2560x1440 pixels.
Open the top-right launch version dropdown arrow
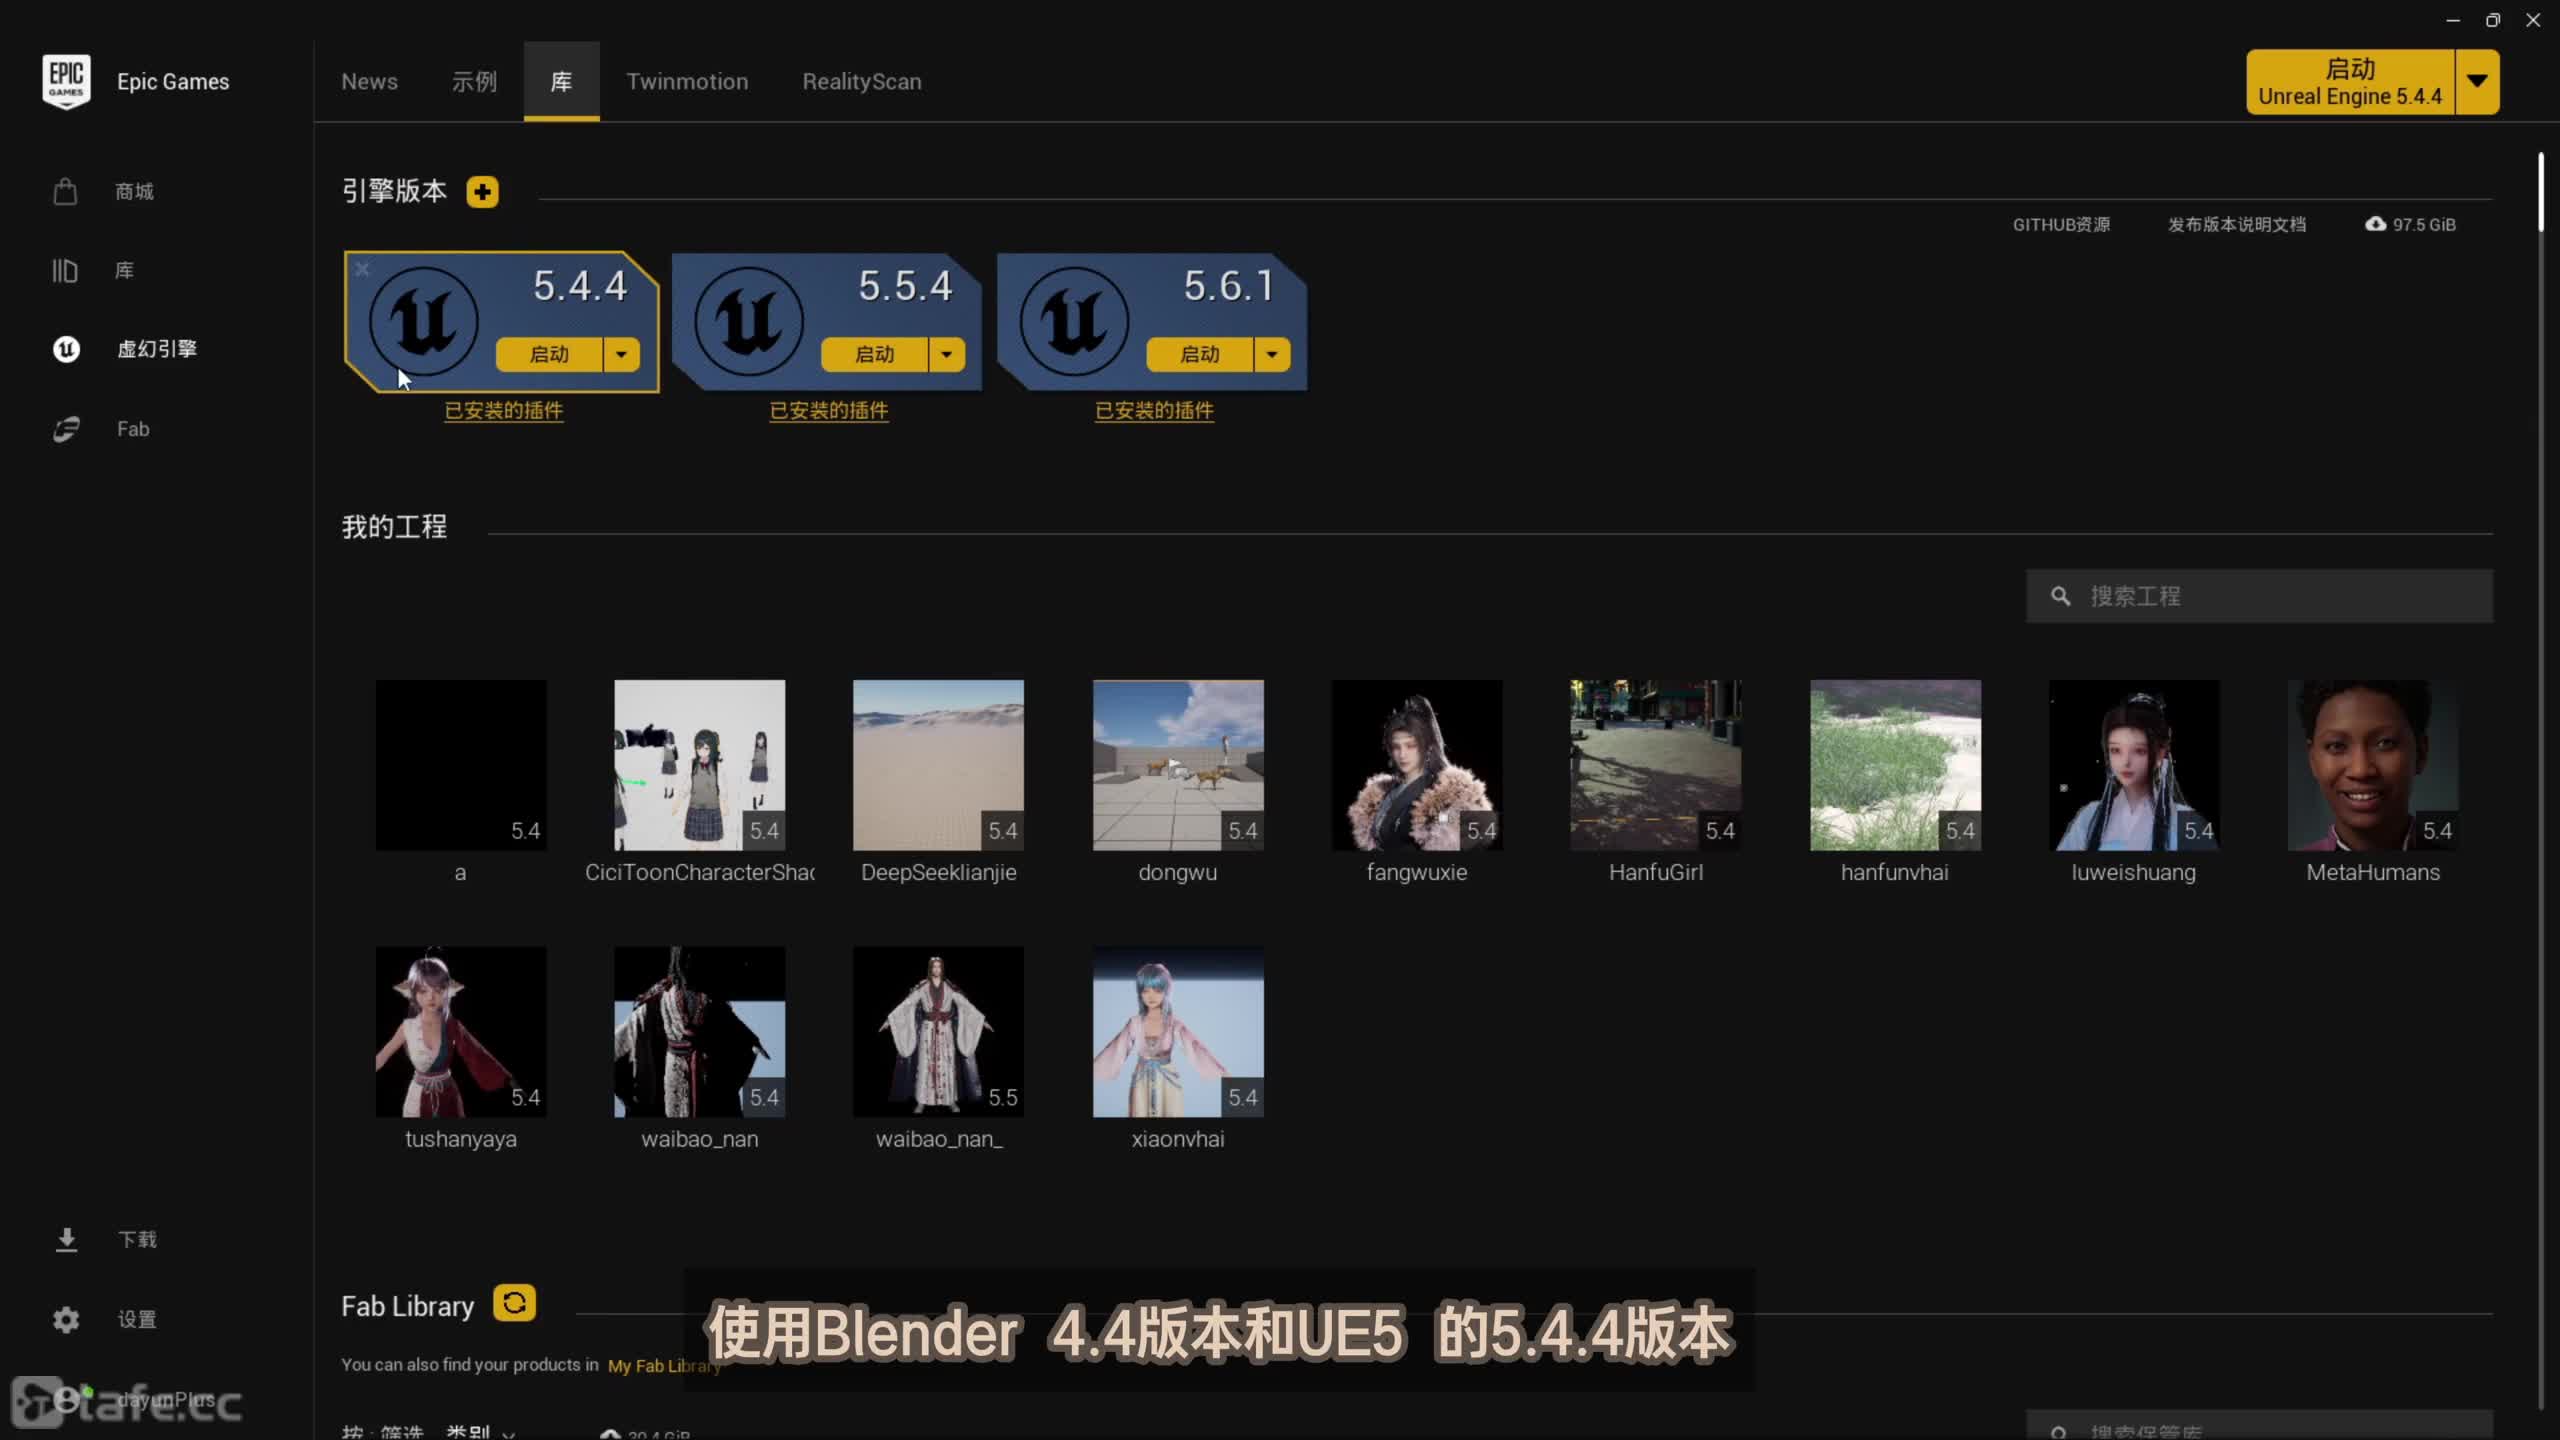click(2476, 81)
